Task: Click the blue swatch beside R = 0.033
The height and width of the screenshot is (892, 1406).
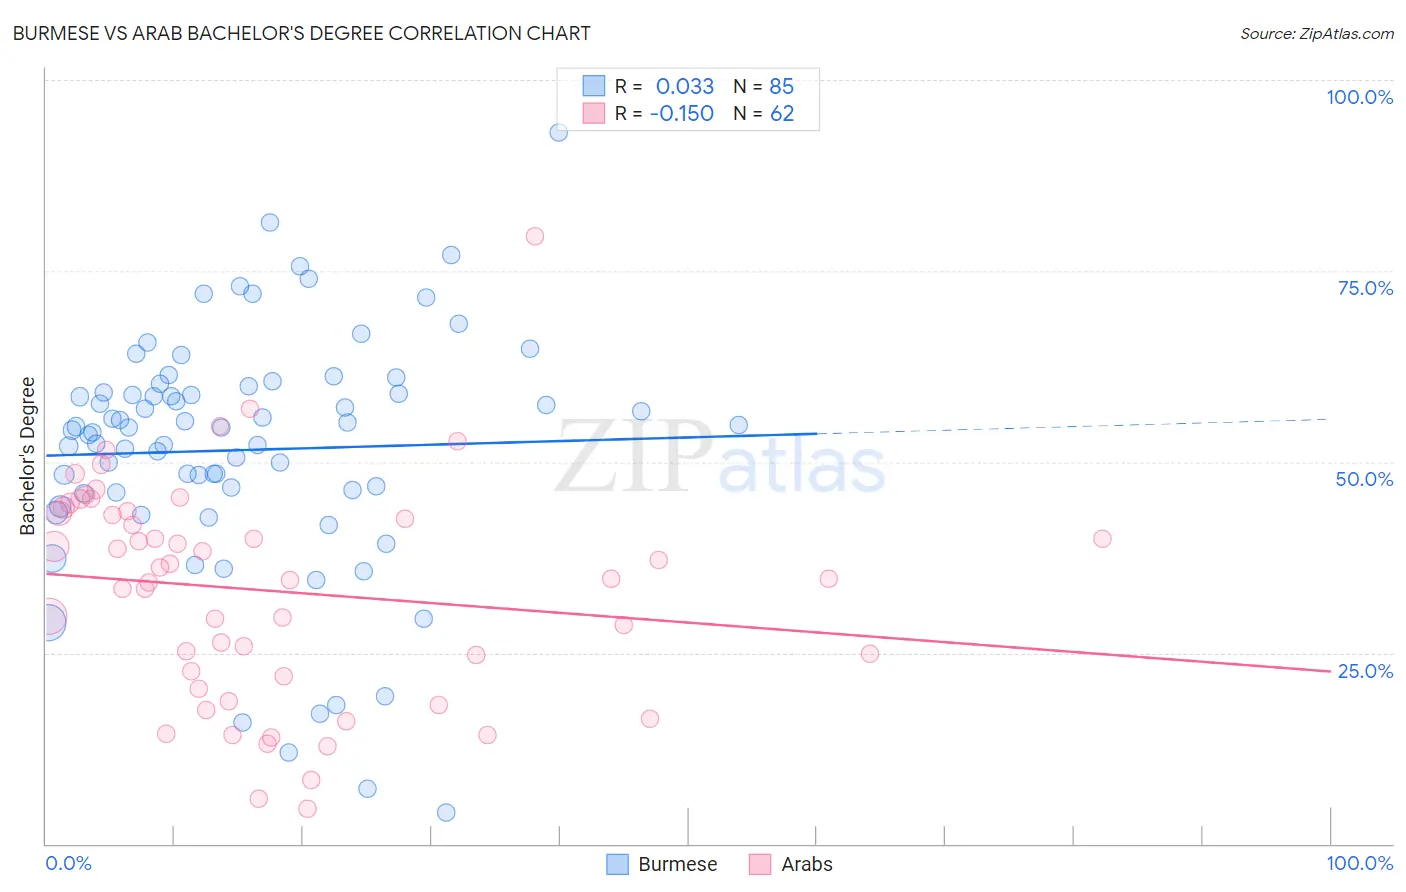Action: click(x=594, y=86)
